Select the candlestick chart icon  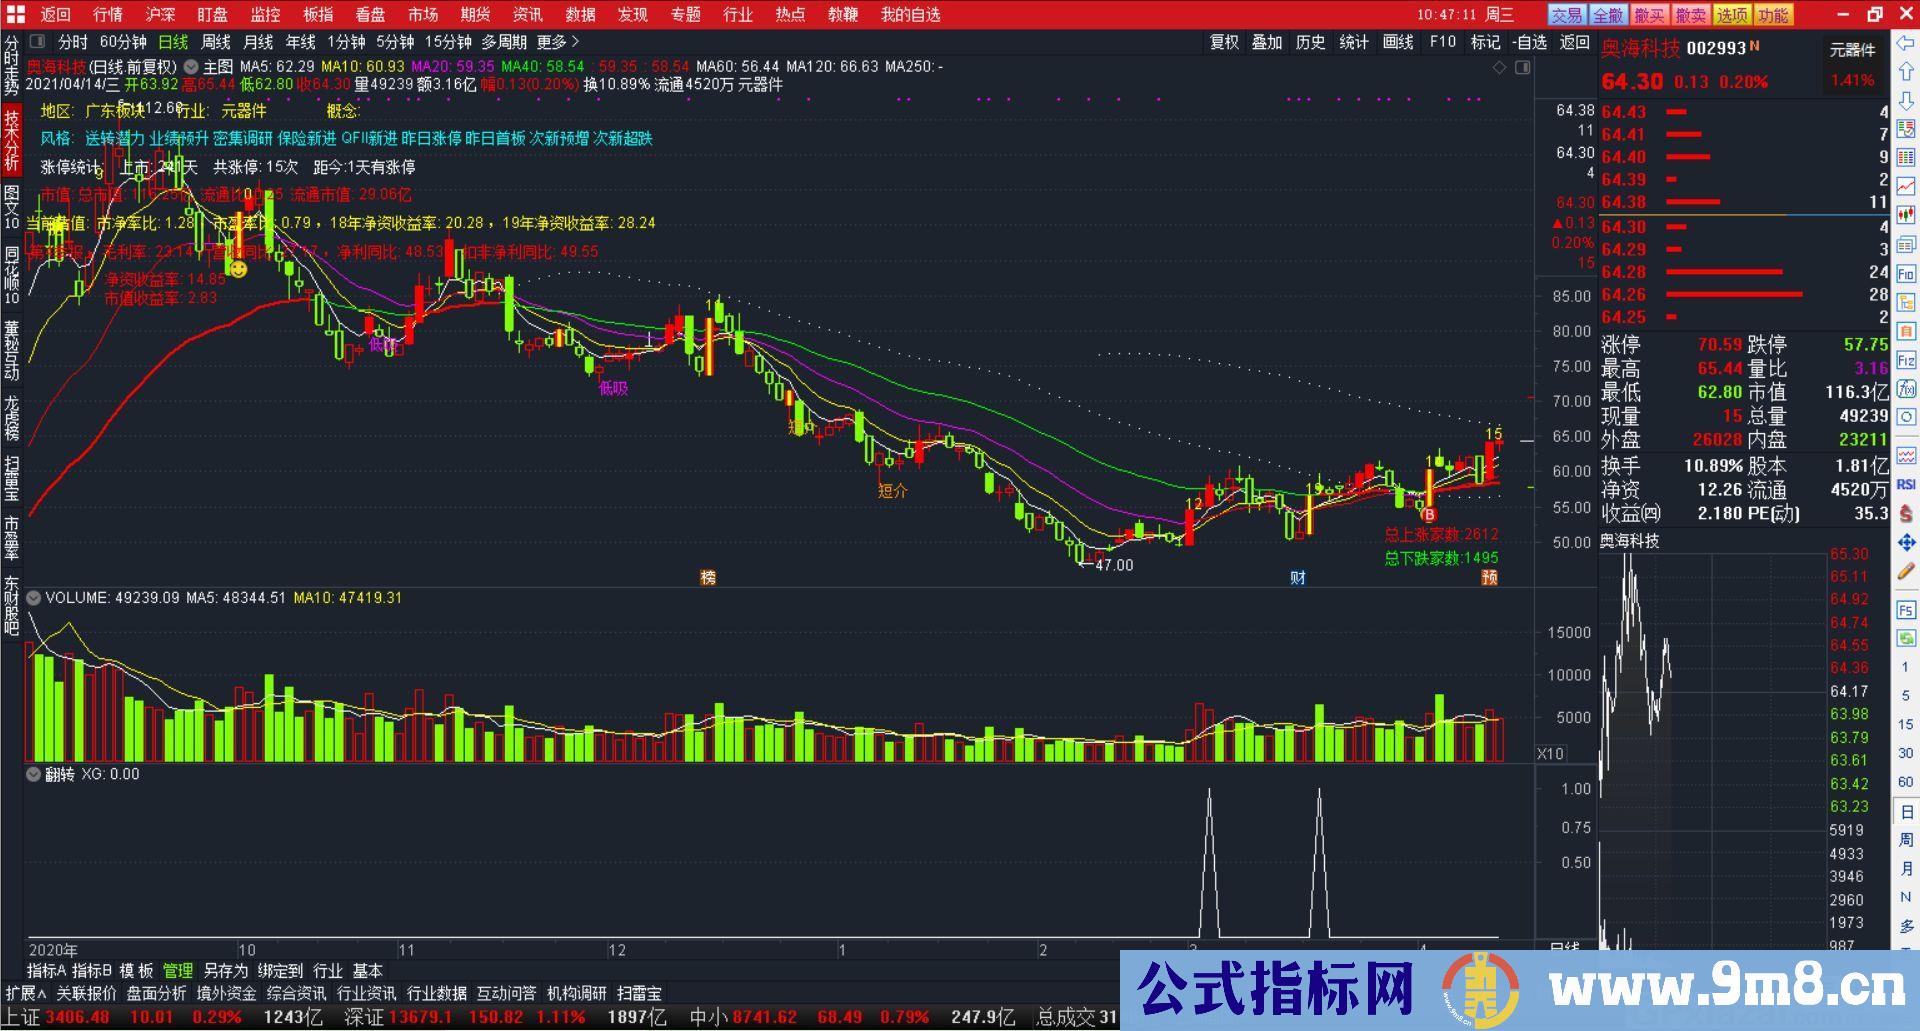[x=1905, y=216]
